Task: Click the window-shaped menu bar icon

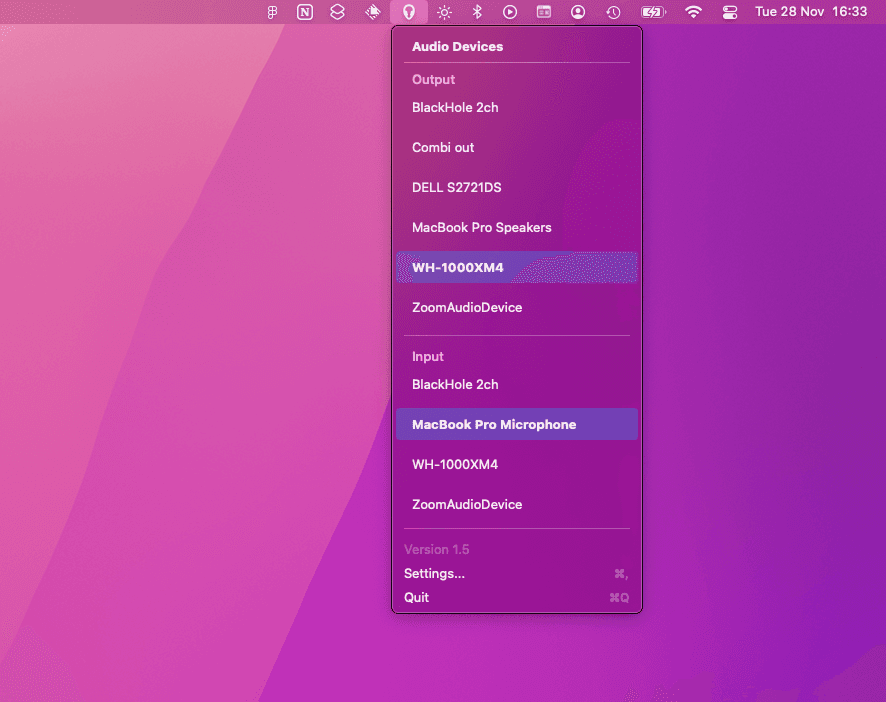Action: tap(544, 12)
